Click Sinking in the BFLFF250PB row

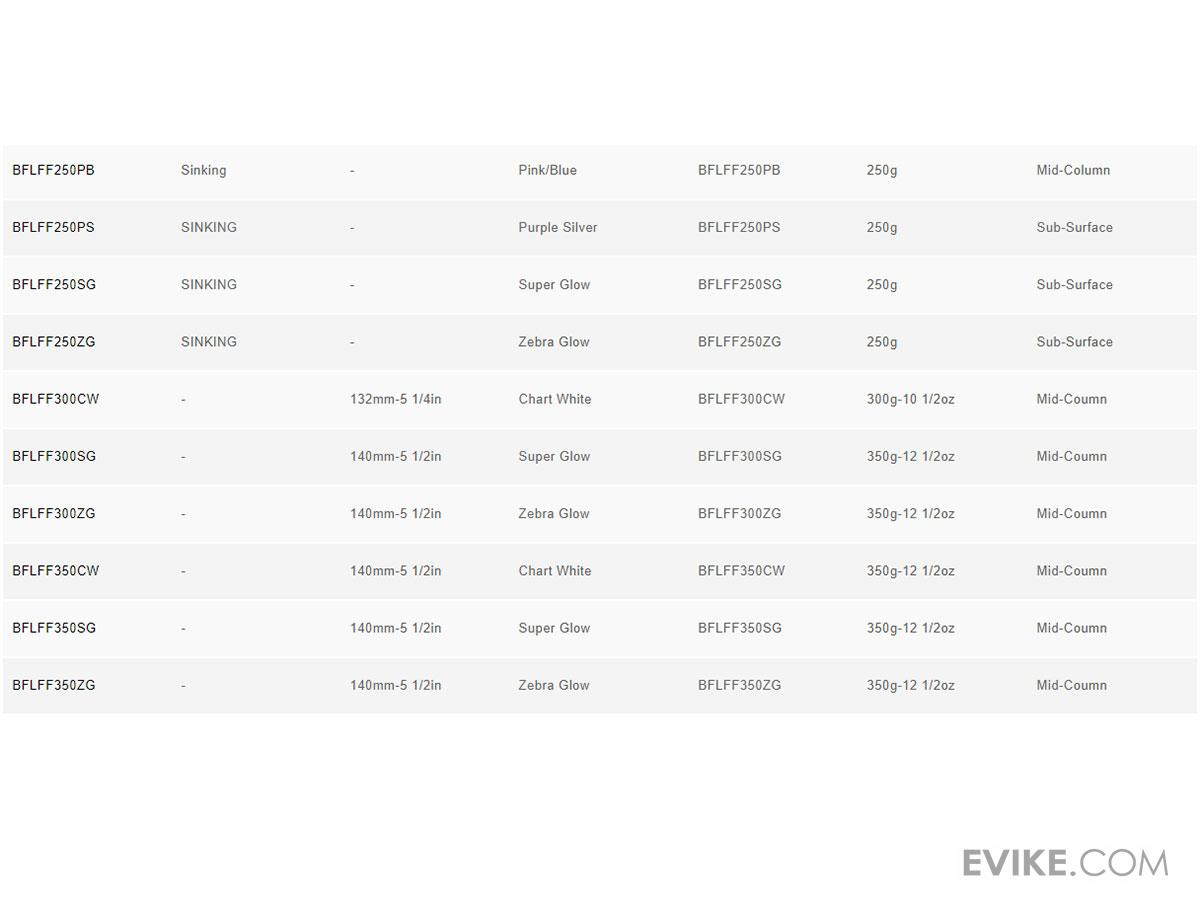point(203,170)
